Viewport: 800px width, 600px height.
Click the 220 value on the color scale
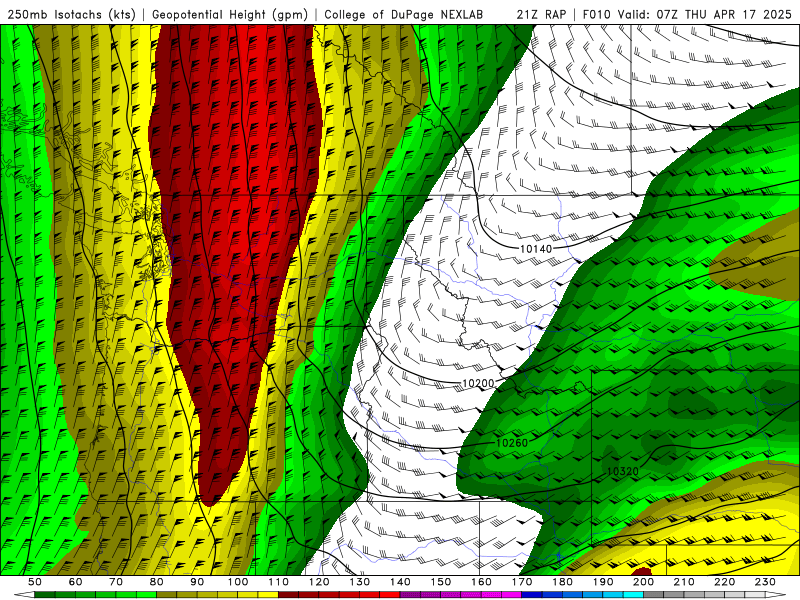pyautogui.click(x=724, y=582)
